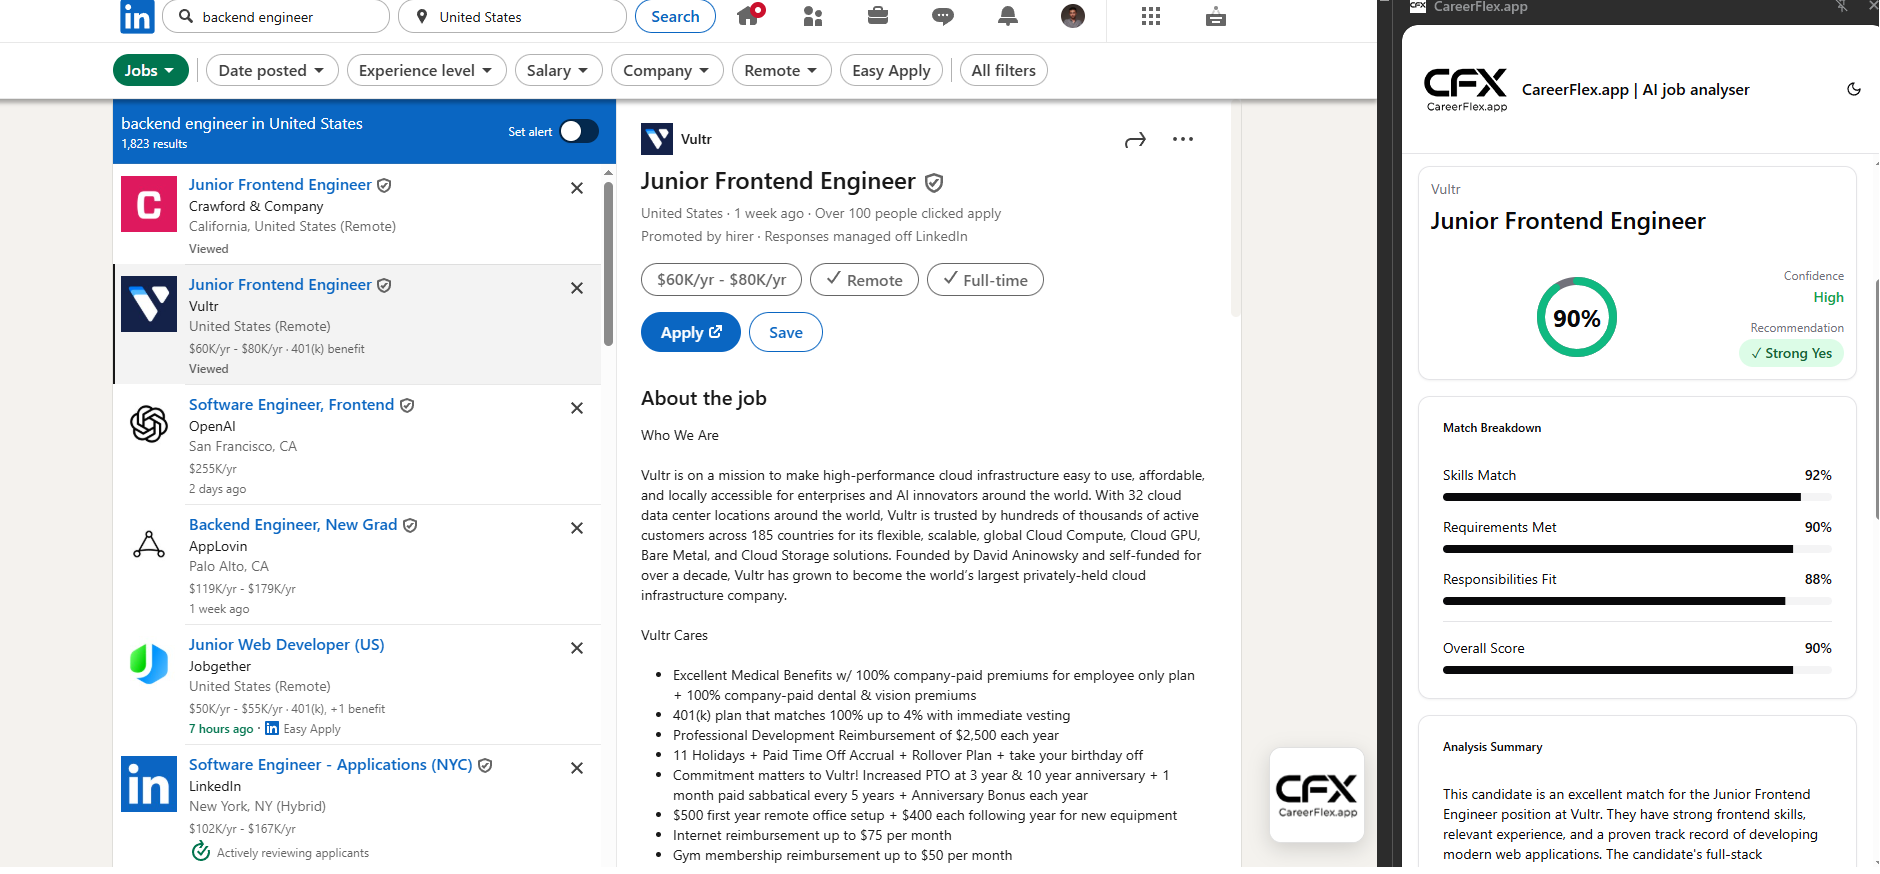This screenshot has width=1880, height=874.
Task: Click the Responsibilities Fit progress bar
Action: [x=1637, y=601]
